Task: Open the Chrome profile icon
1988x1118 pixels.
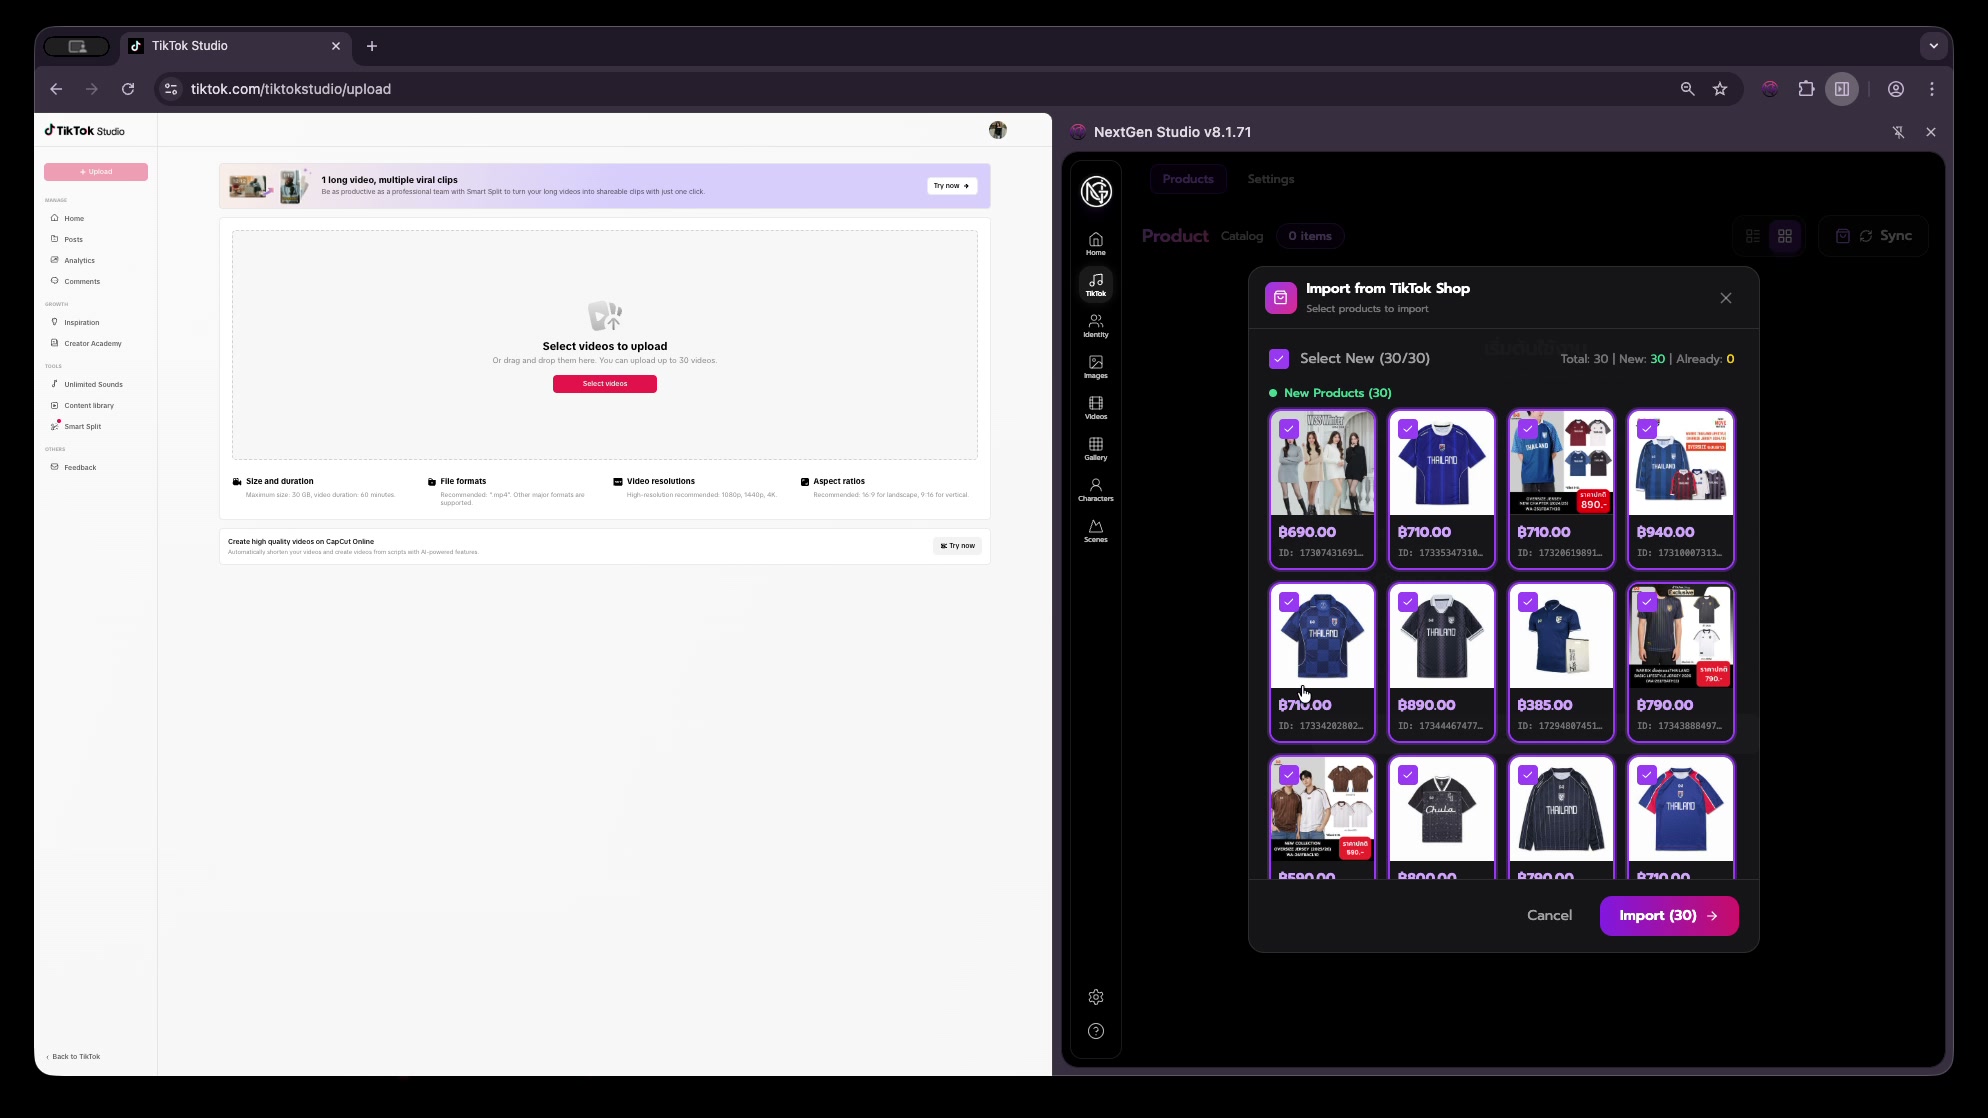Action: click(x=1895, y=89)
